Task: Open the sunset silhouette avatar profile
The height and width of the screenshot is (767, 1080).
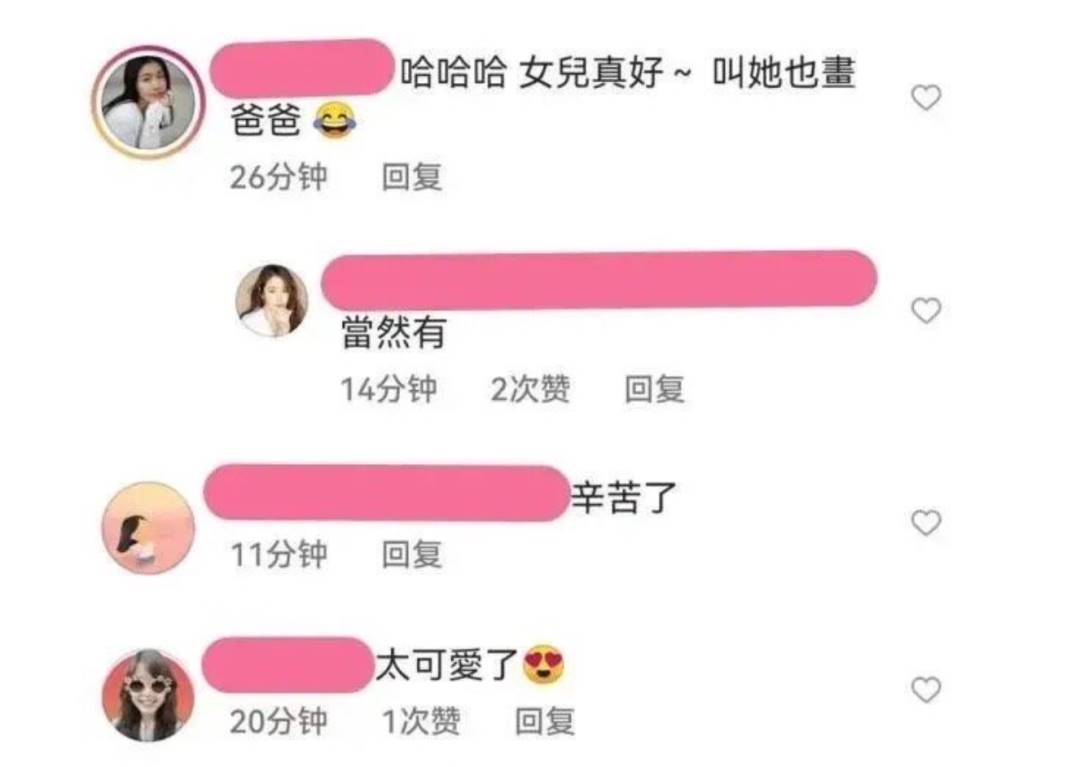Action: pyautogui.click(x=148, y=527)
